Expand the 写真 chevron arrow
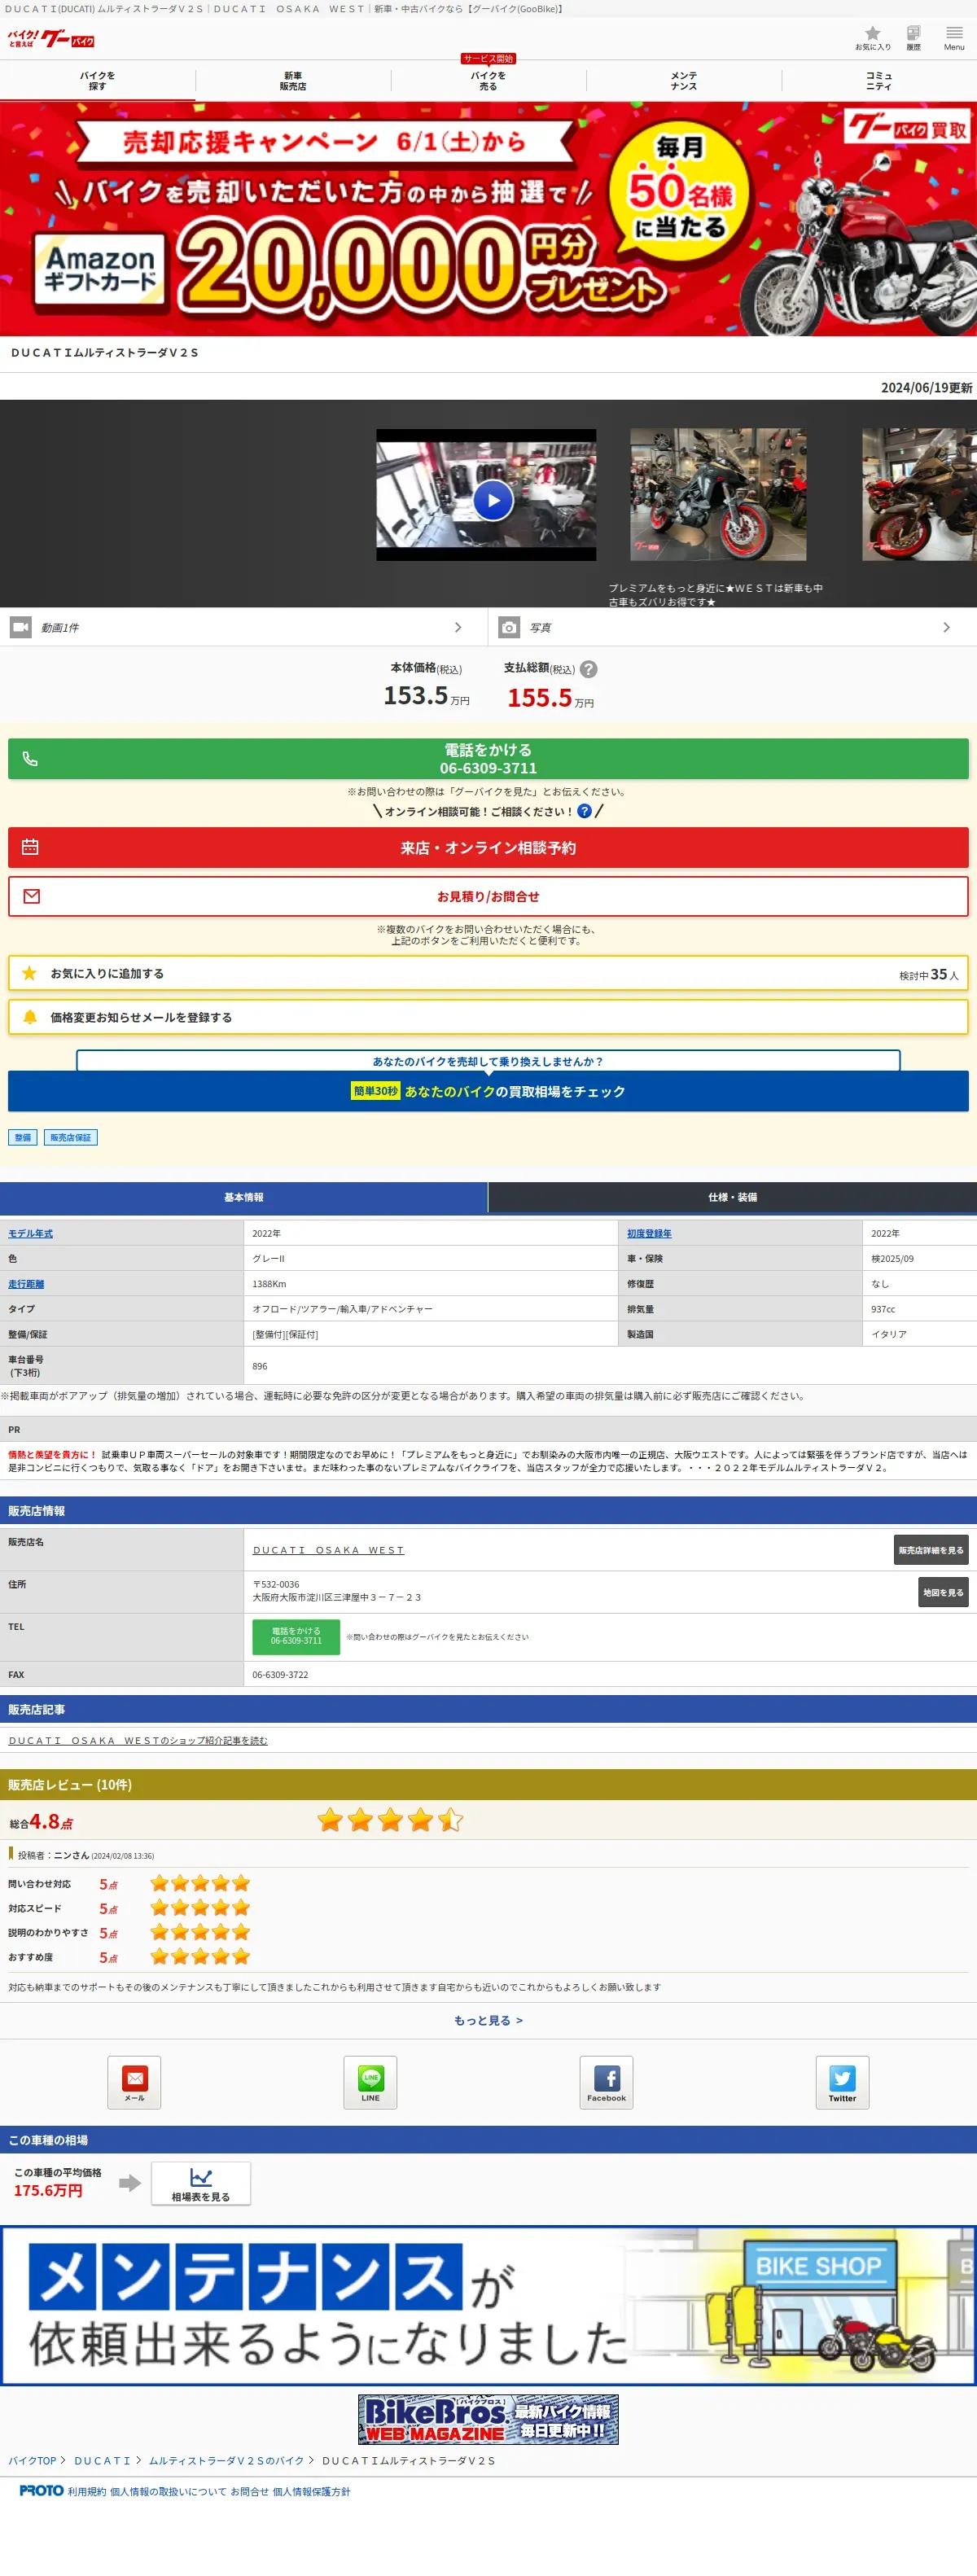977x2576 pixels. pos(946,627)
